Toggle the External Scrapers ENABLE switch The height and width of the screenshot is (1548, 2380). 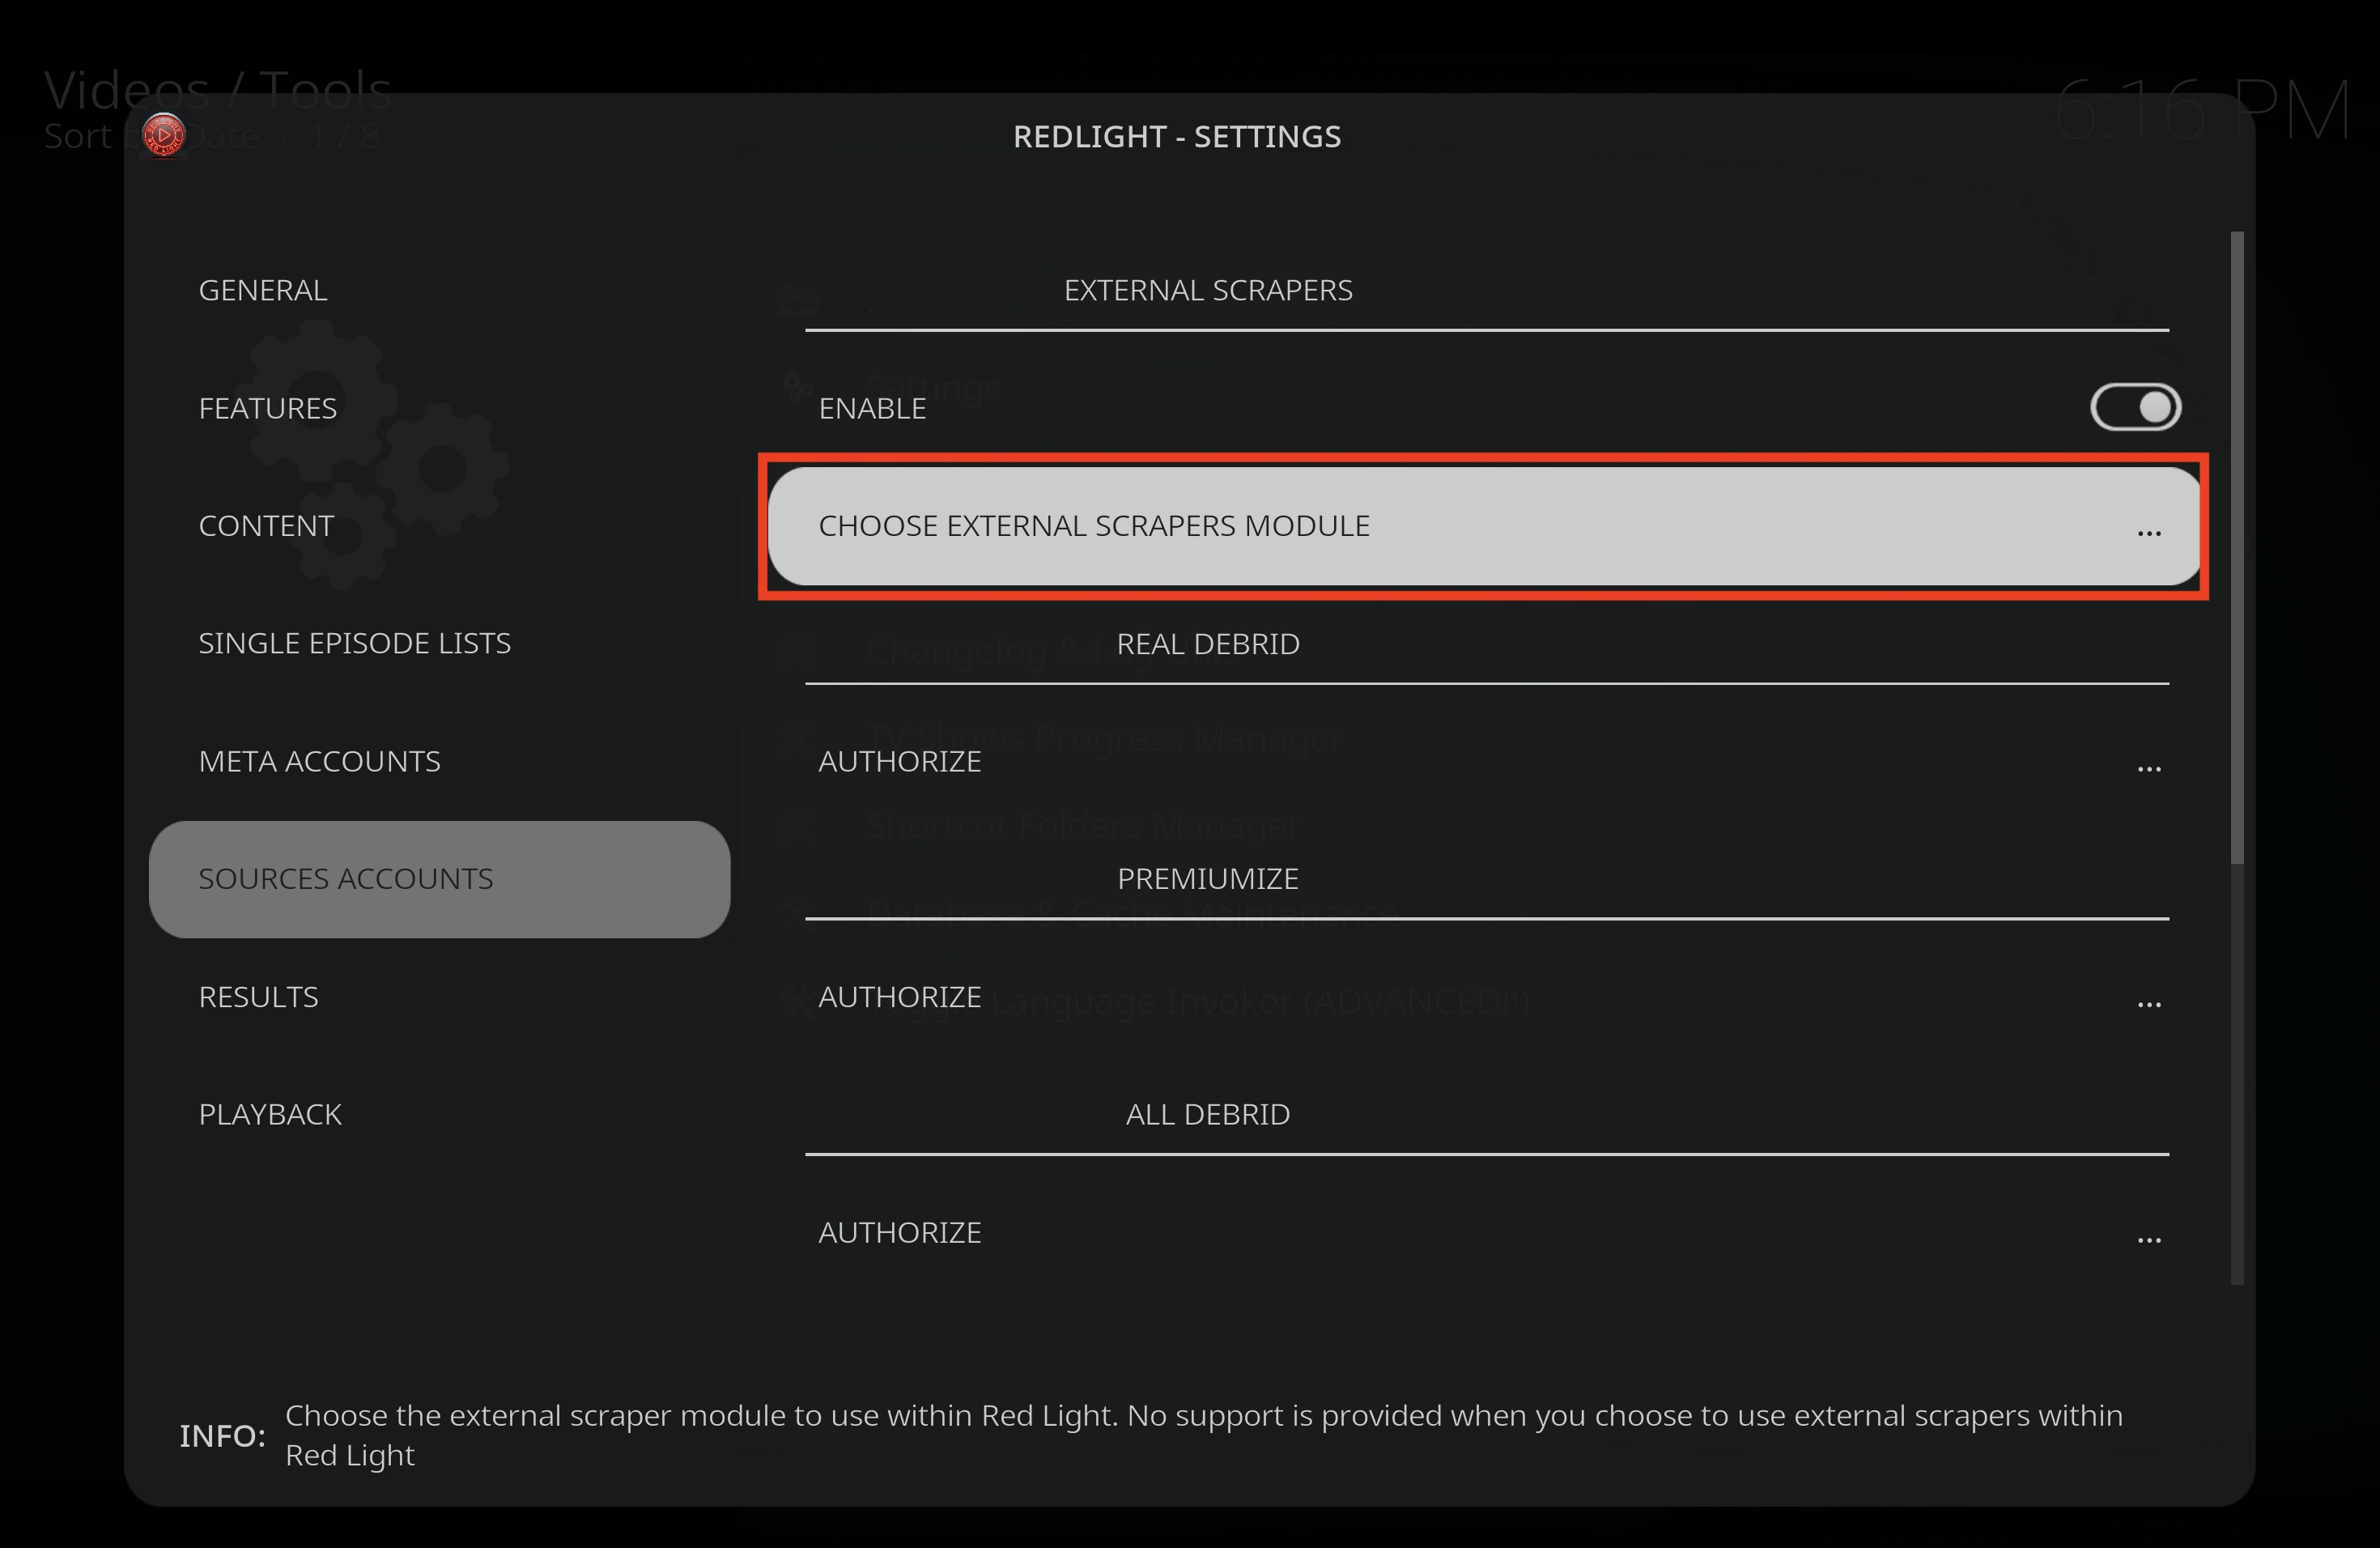coord(2135,407)
